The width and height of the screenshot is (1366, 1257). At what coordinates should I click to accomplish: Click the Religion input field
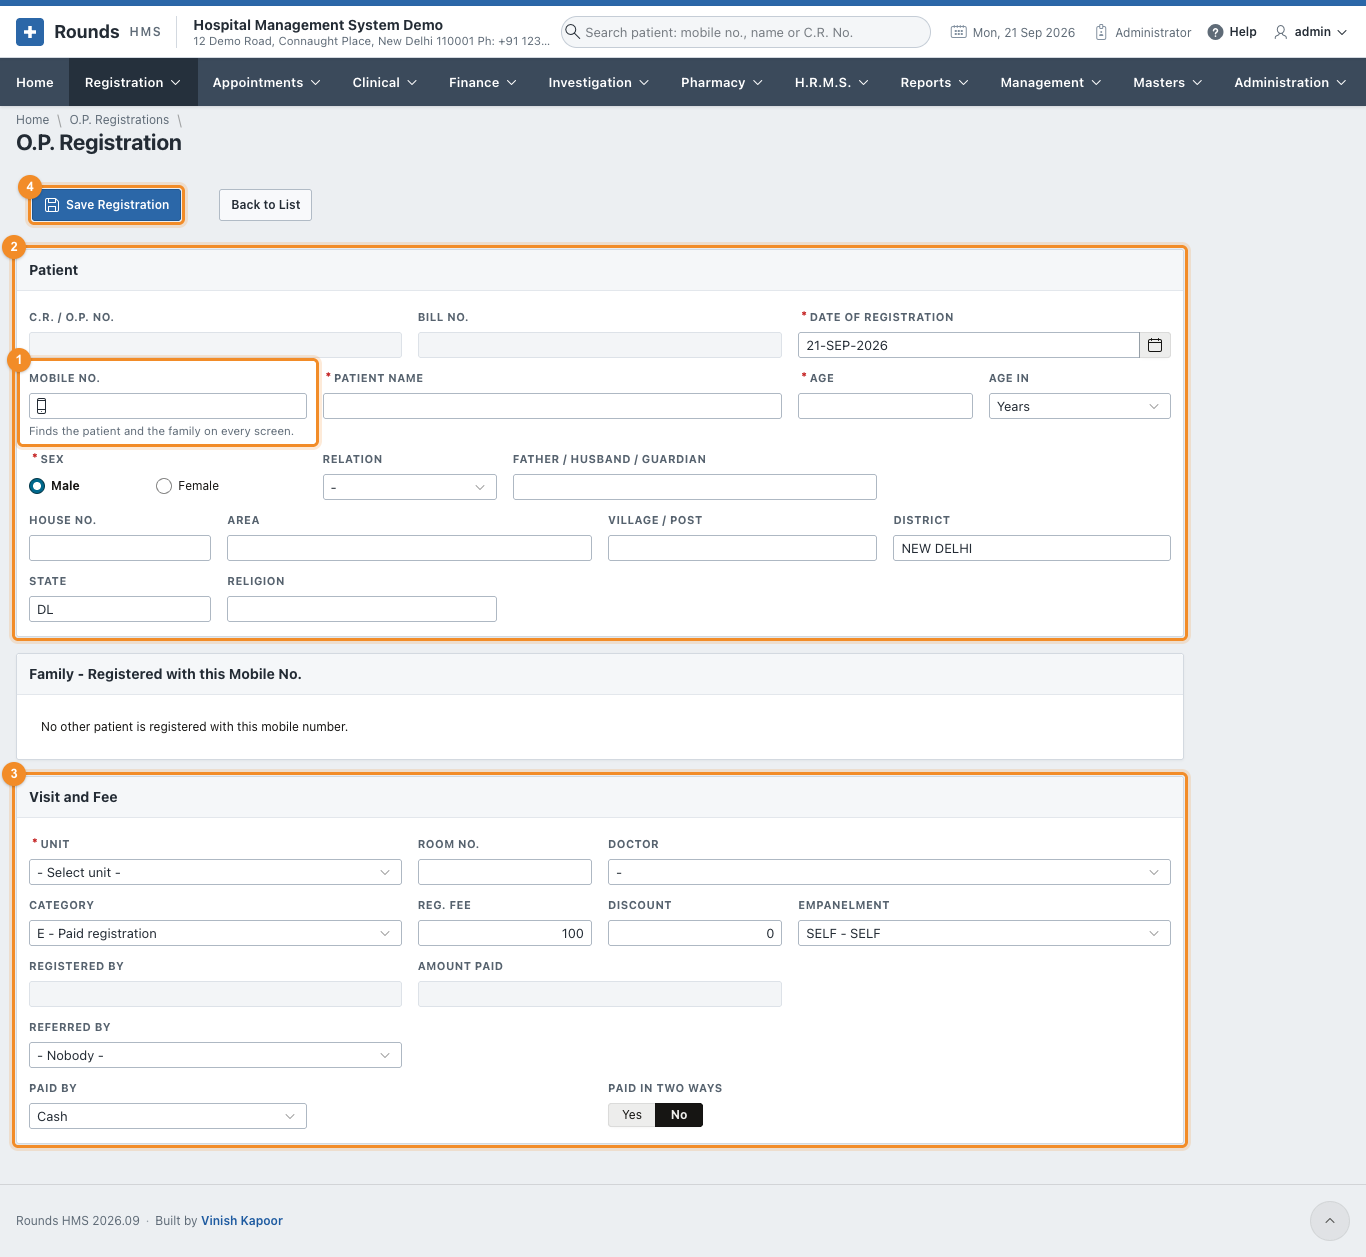pos(362,609)
